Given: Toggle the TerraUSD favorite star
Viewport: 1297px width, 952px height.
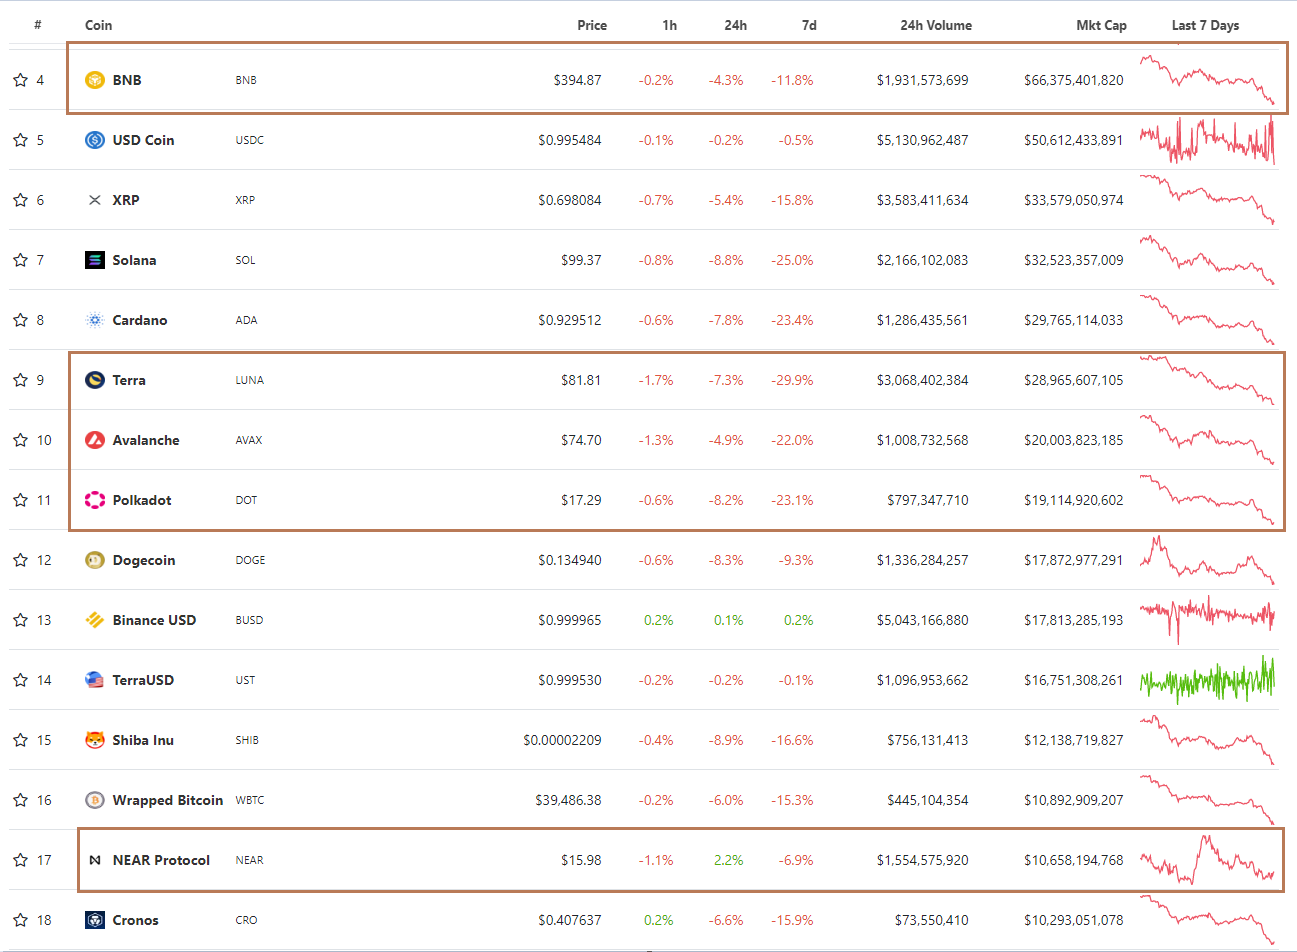Looking at the screenshot, I should [x=20, y=680].
